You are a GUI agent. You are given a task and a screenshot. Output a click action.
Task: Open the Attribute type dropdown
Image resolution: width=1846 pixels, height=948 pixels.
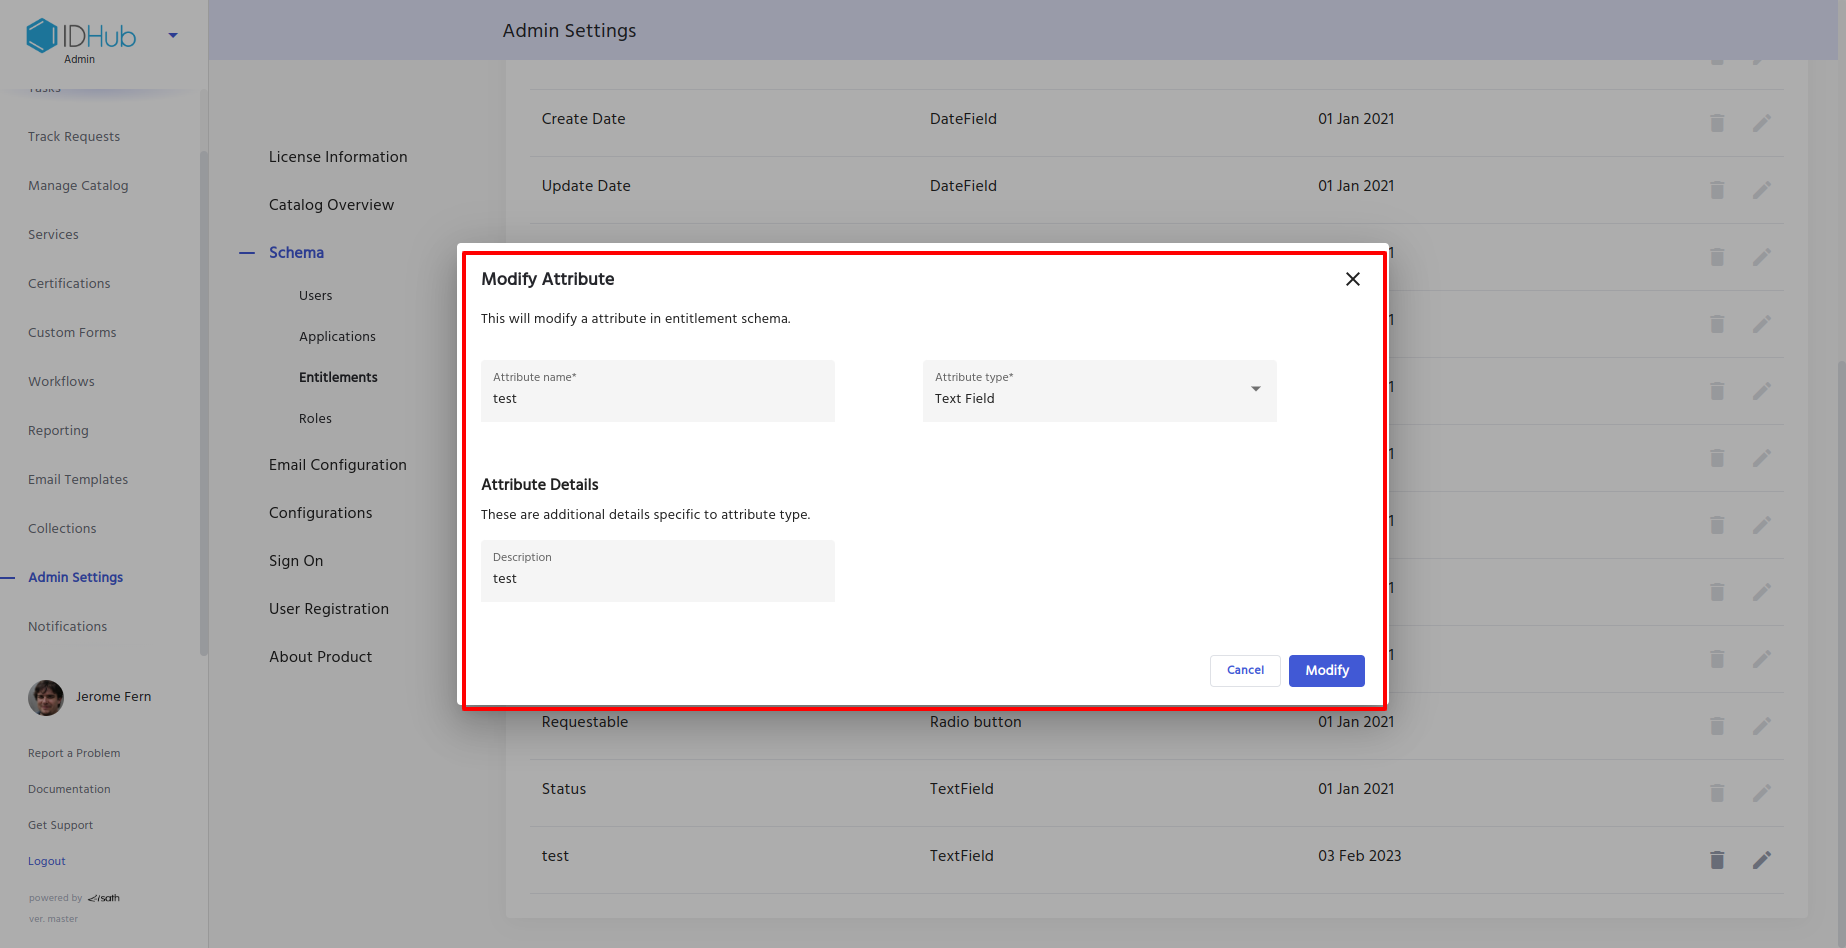pos(1099,391)
